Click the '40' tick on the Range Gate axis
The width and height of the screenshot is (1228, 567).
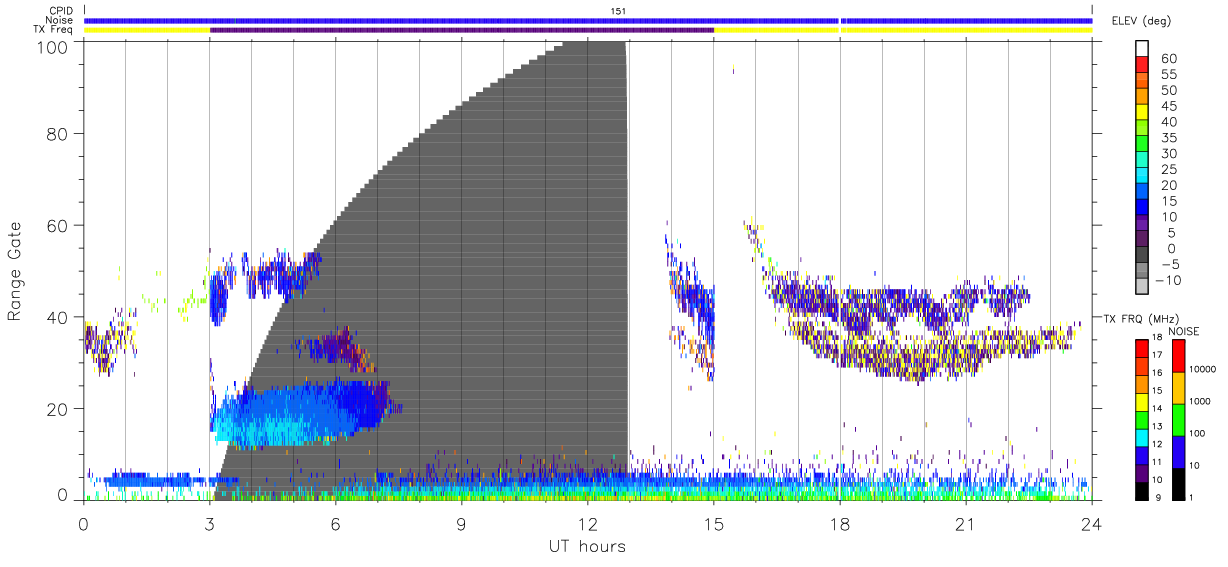[x=57, y=317]
